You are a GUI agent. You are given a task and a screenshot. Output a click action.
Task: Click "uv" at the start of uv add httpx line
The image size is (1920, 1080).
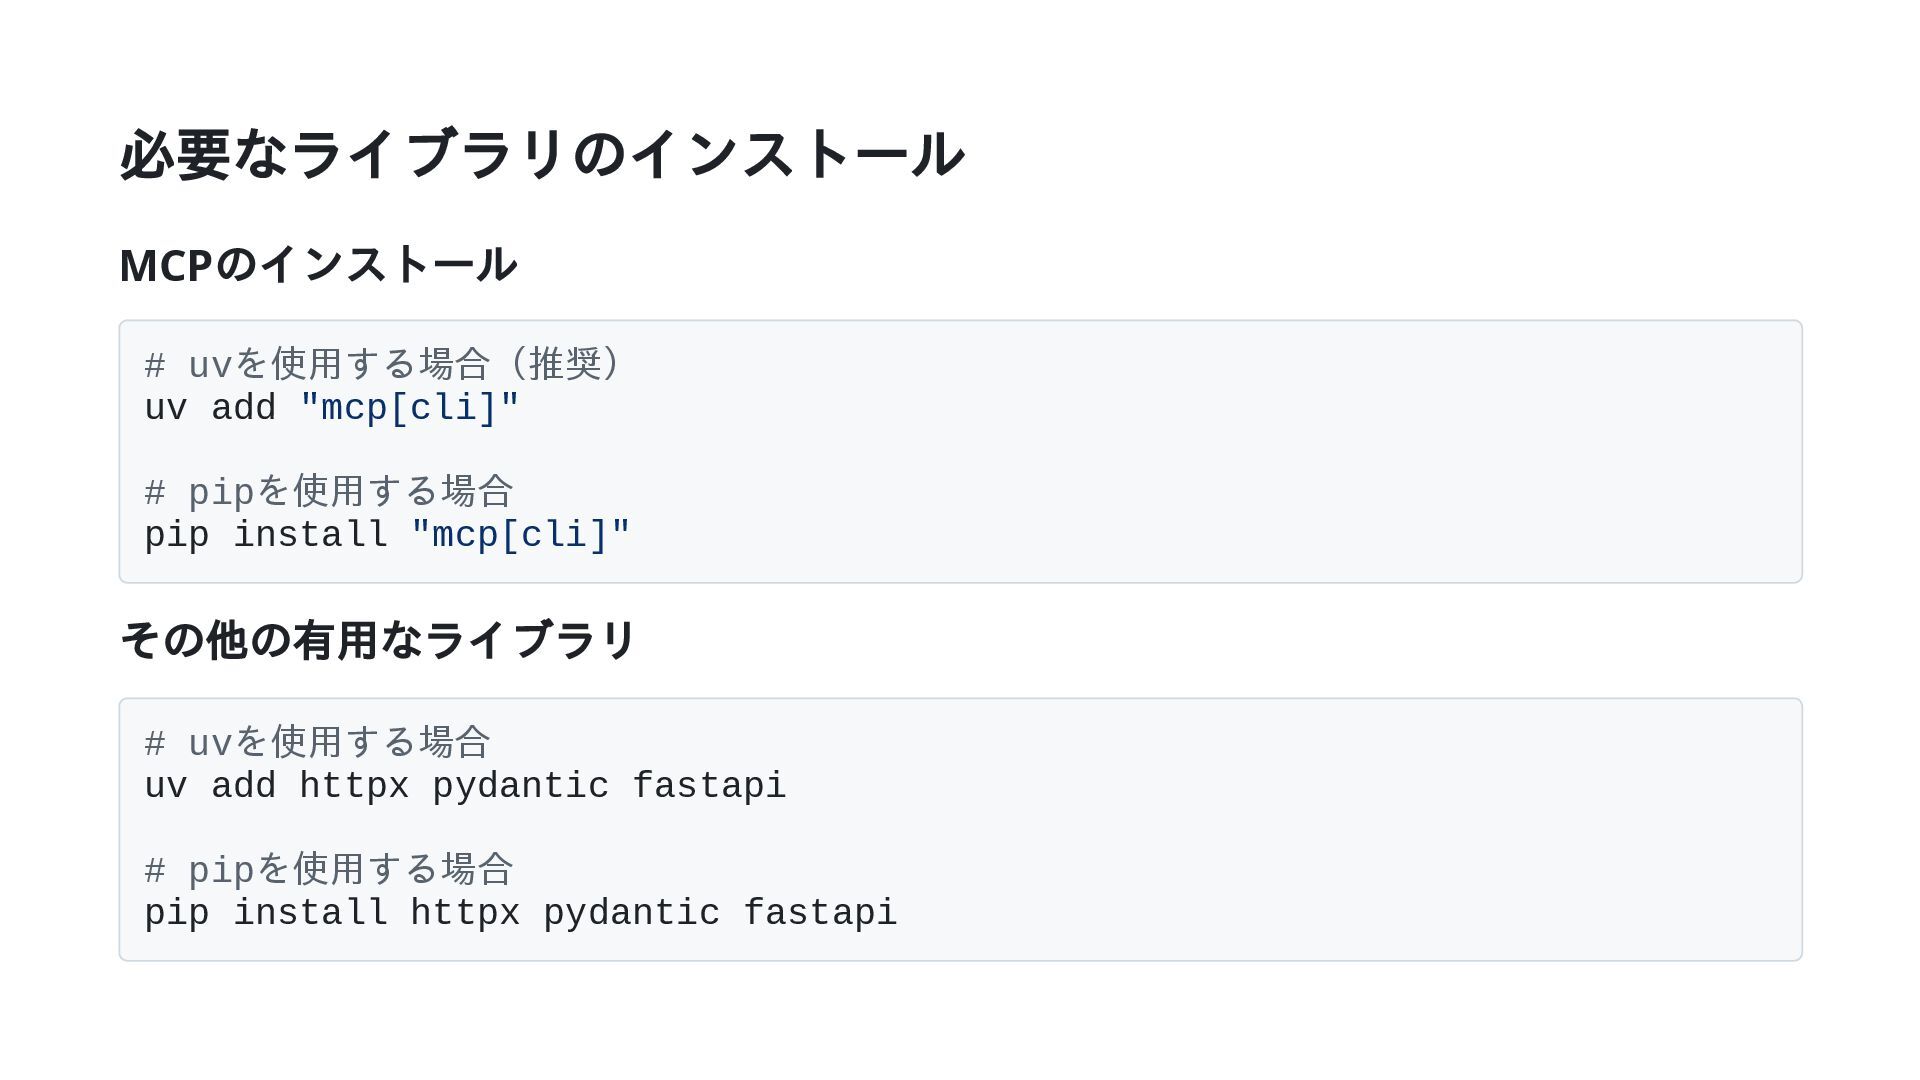tap(166, 786)
